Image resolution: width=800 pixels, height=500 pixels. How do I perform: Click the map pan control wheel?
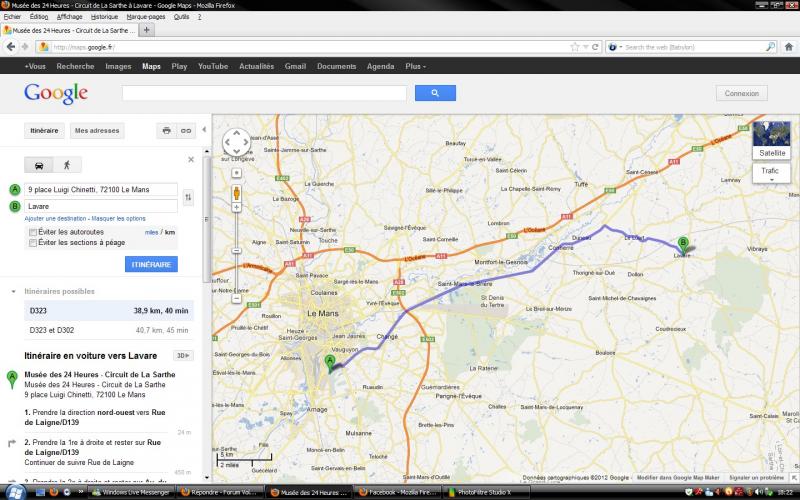(236, 142)
